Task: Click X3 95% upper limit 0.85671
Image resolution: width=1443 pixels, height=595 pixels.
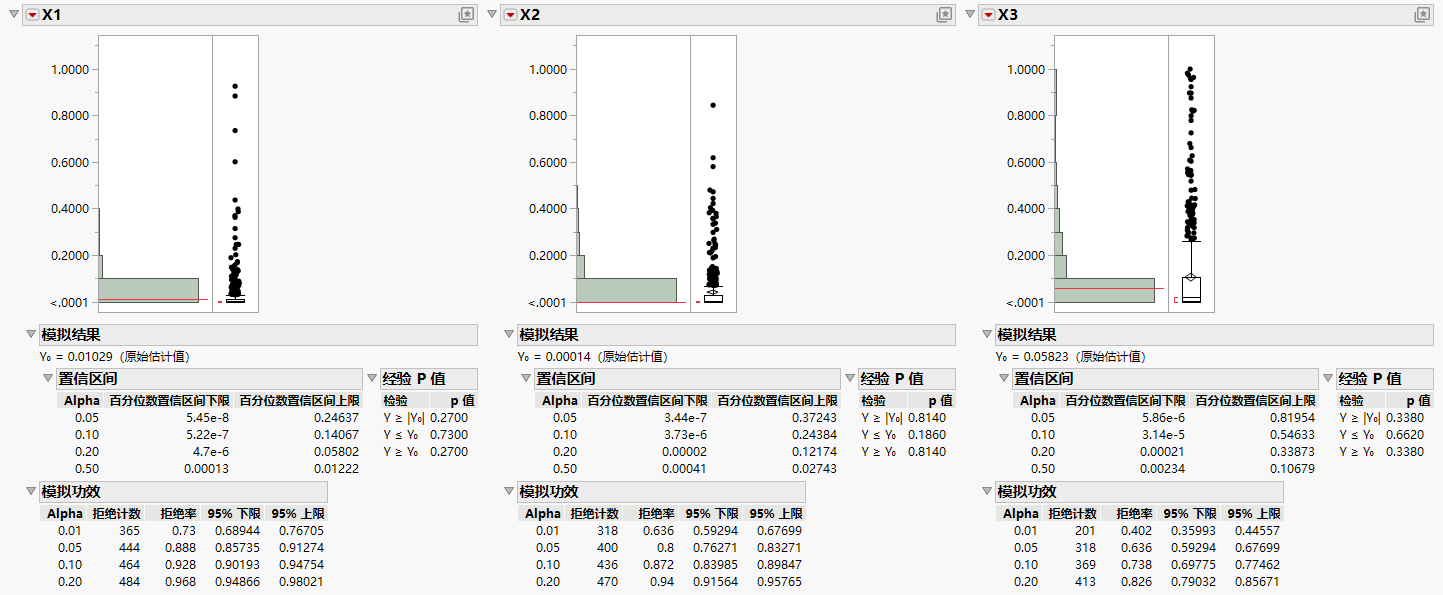Action: (1258, 582)
